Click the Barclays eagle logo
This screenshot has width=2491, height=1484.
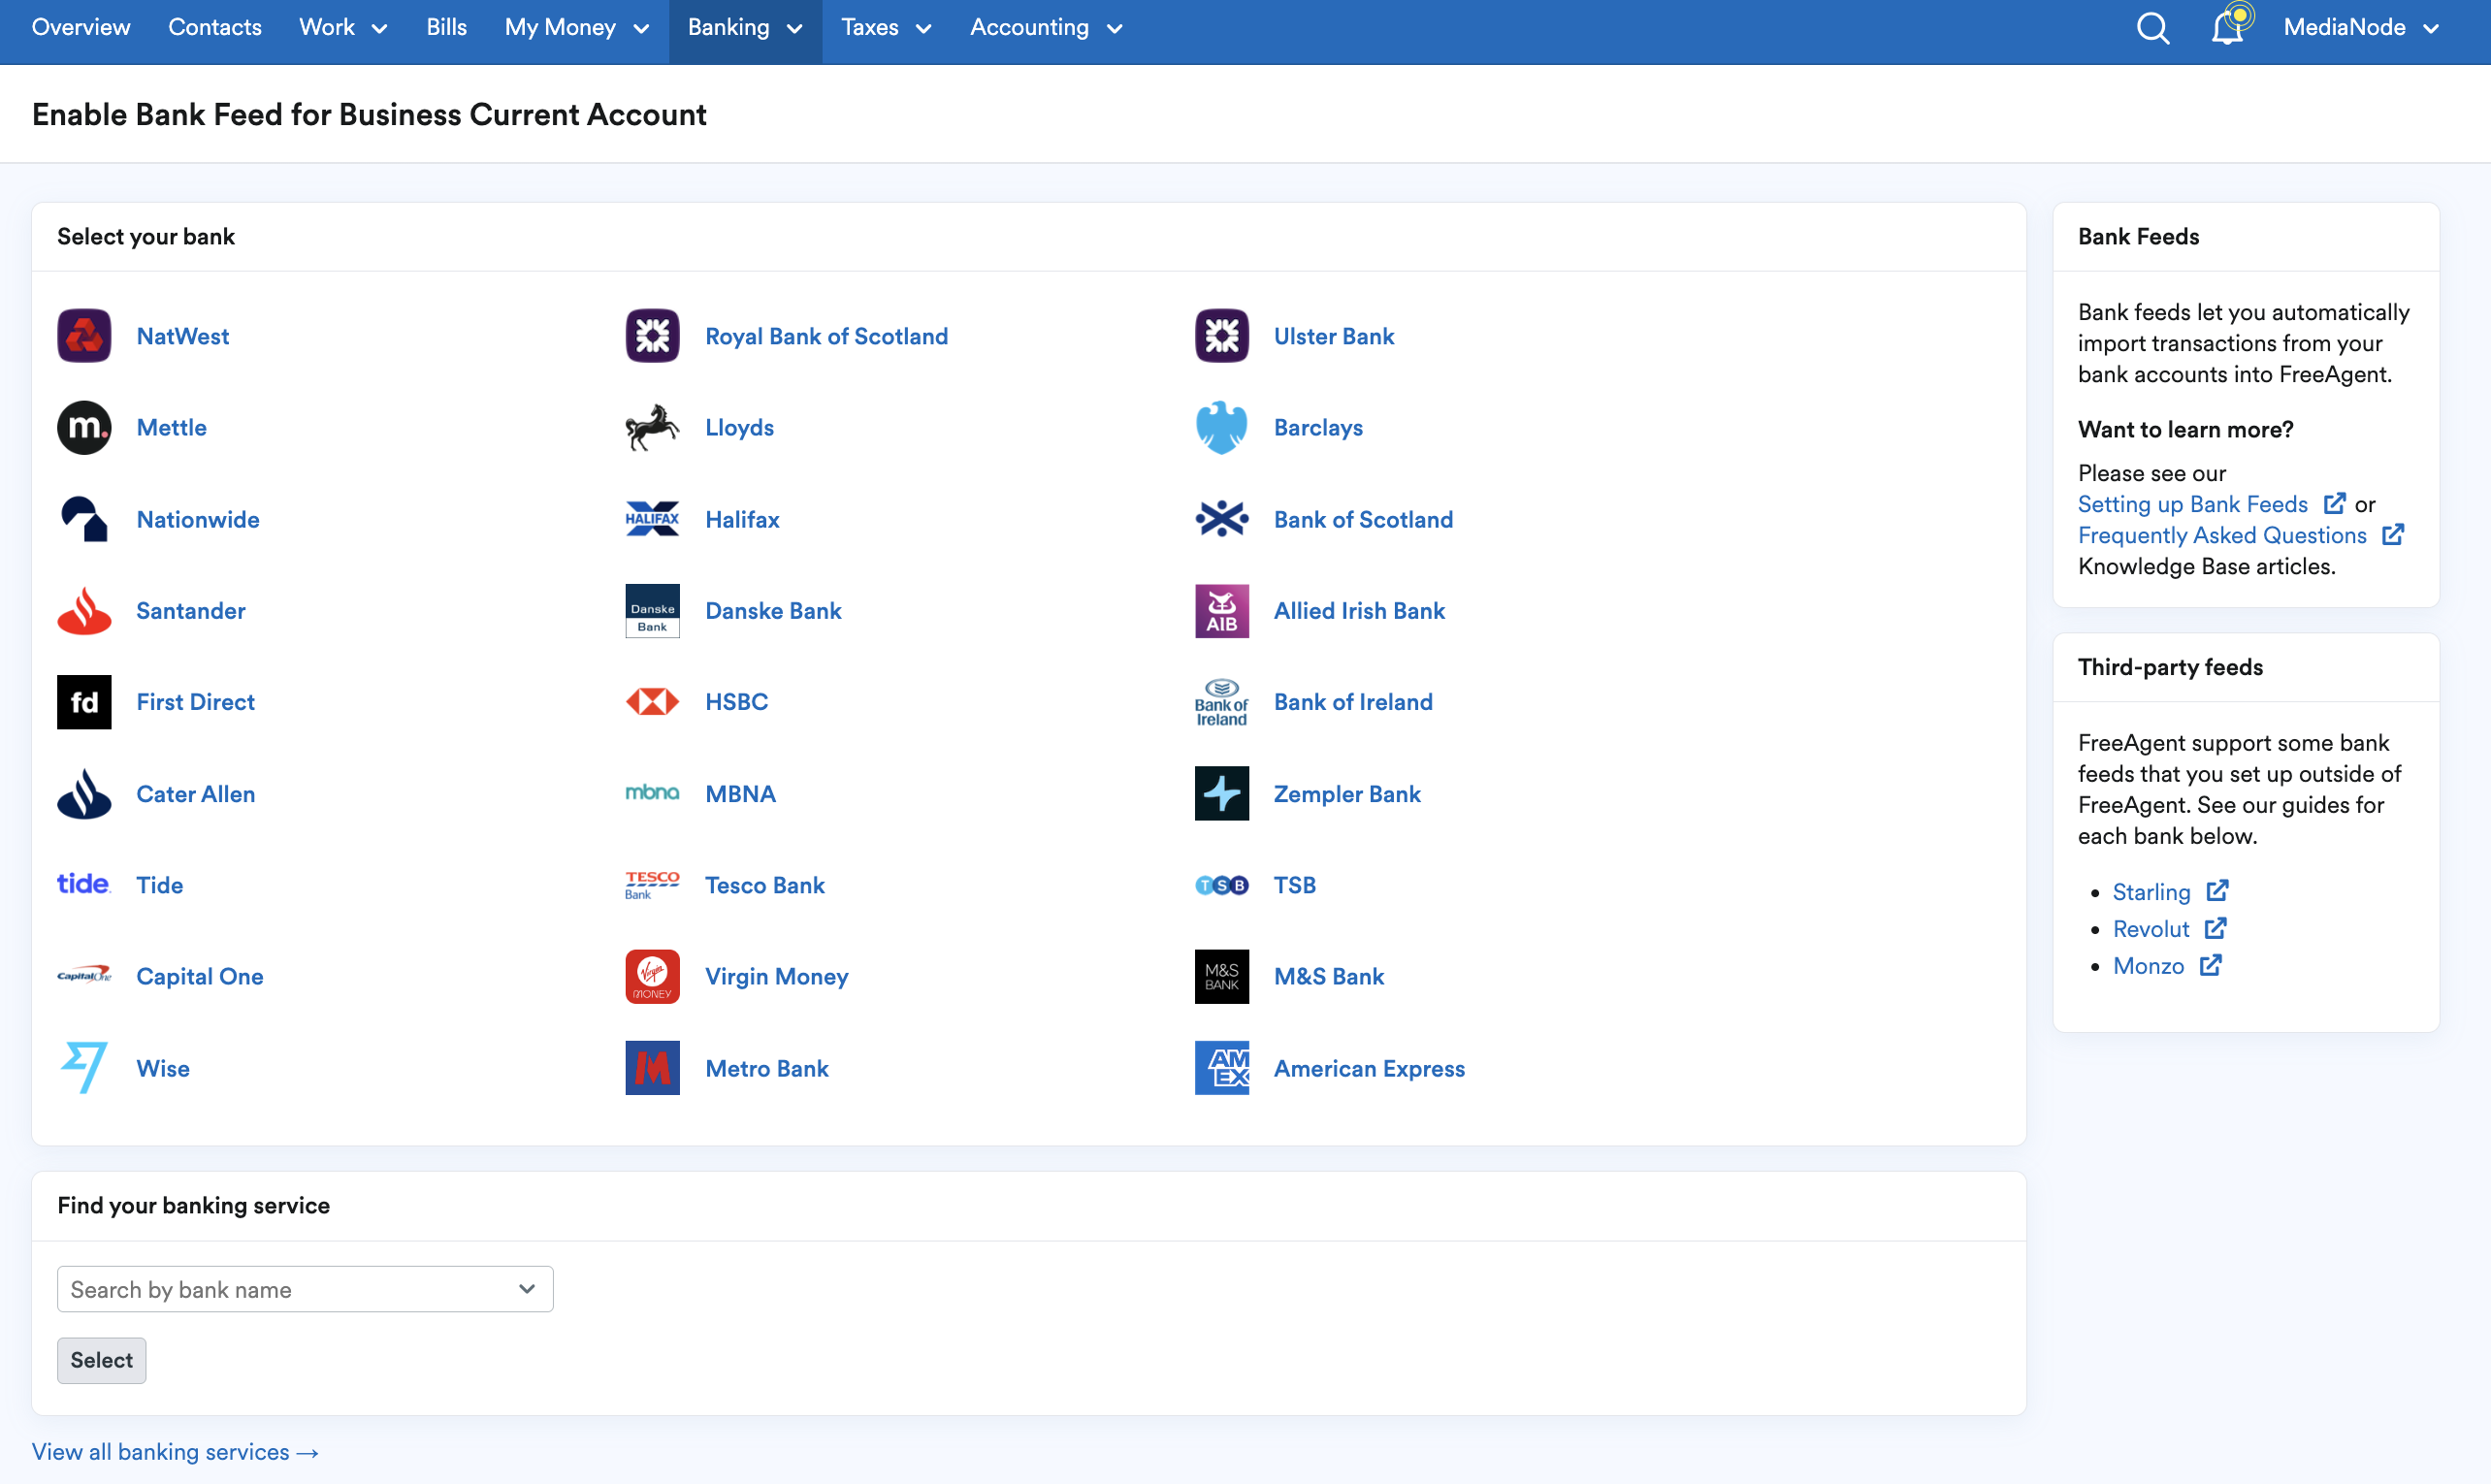pos(1221,428)
